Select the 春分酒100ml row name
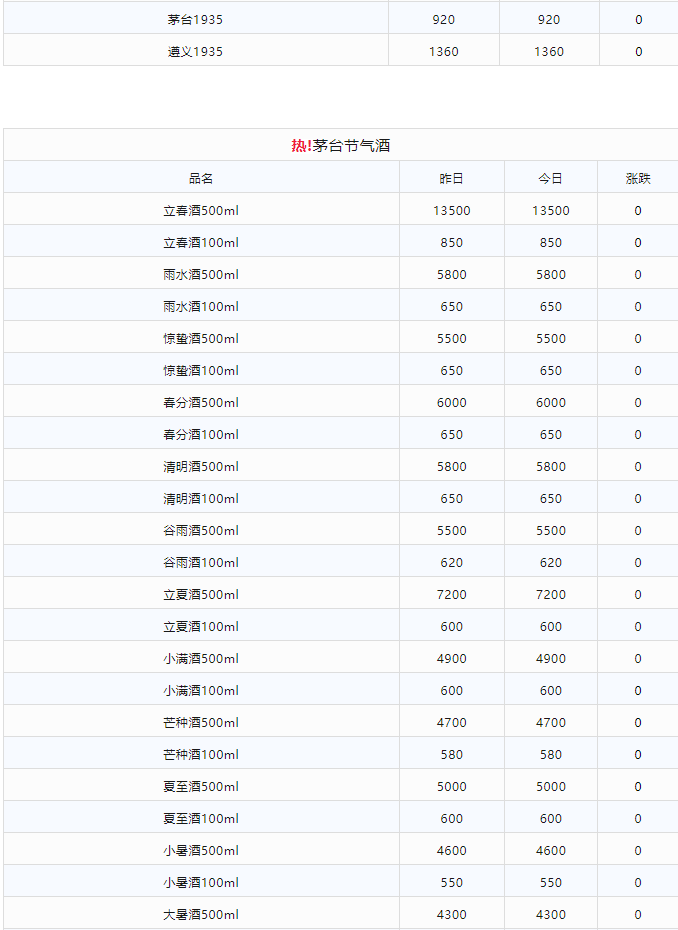This screenshot has height=930, width=678. pyautogui.click(x=201, y=435)
